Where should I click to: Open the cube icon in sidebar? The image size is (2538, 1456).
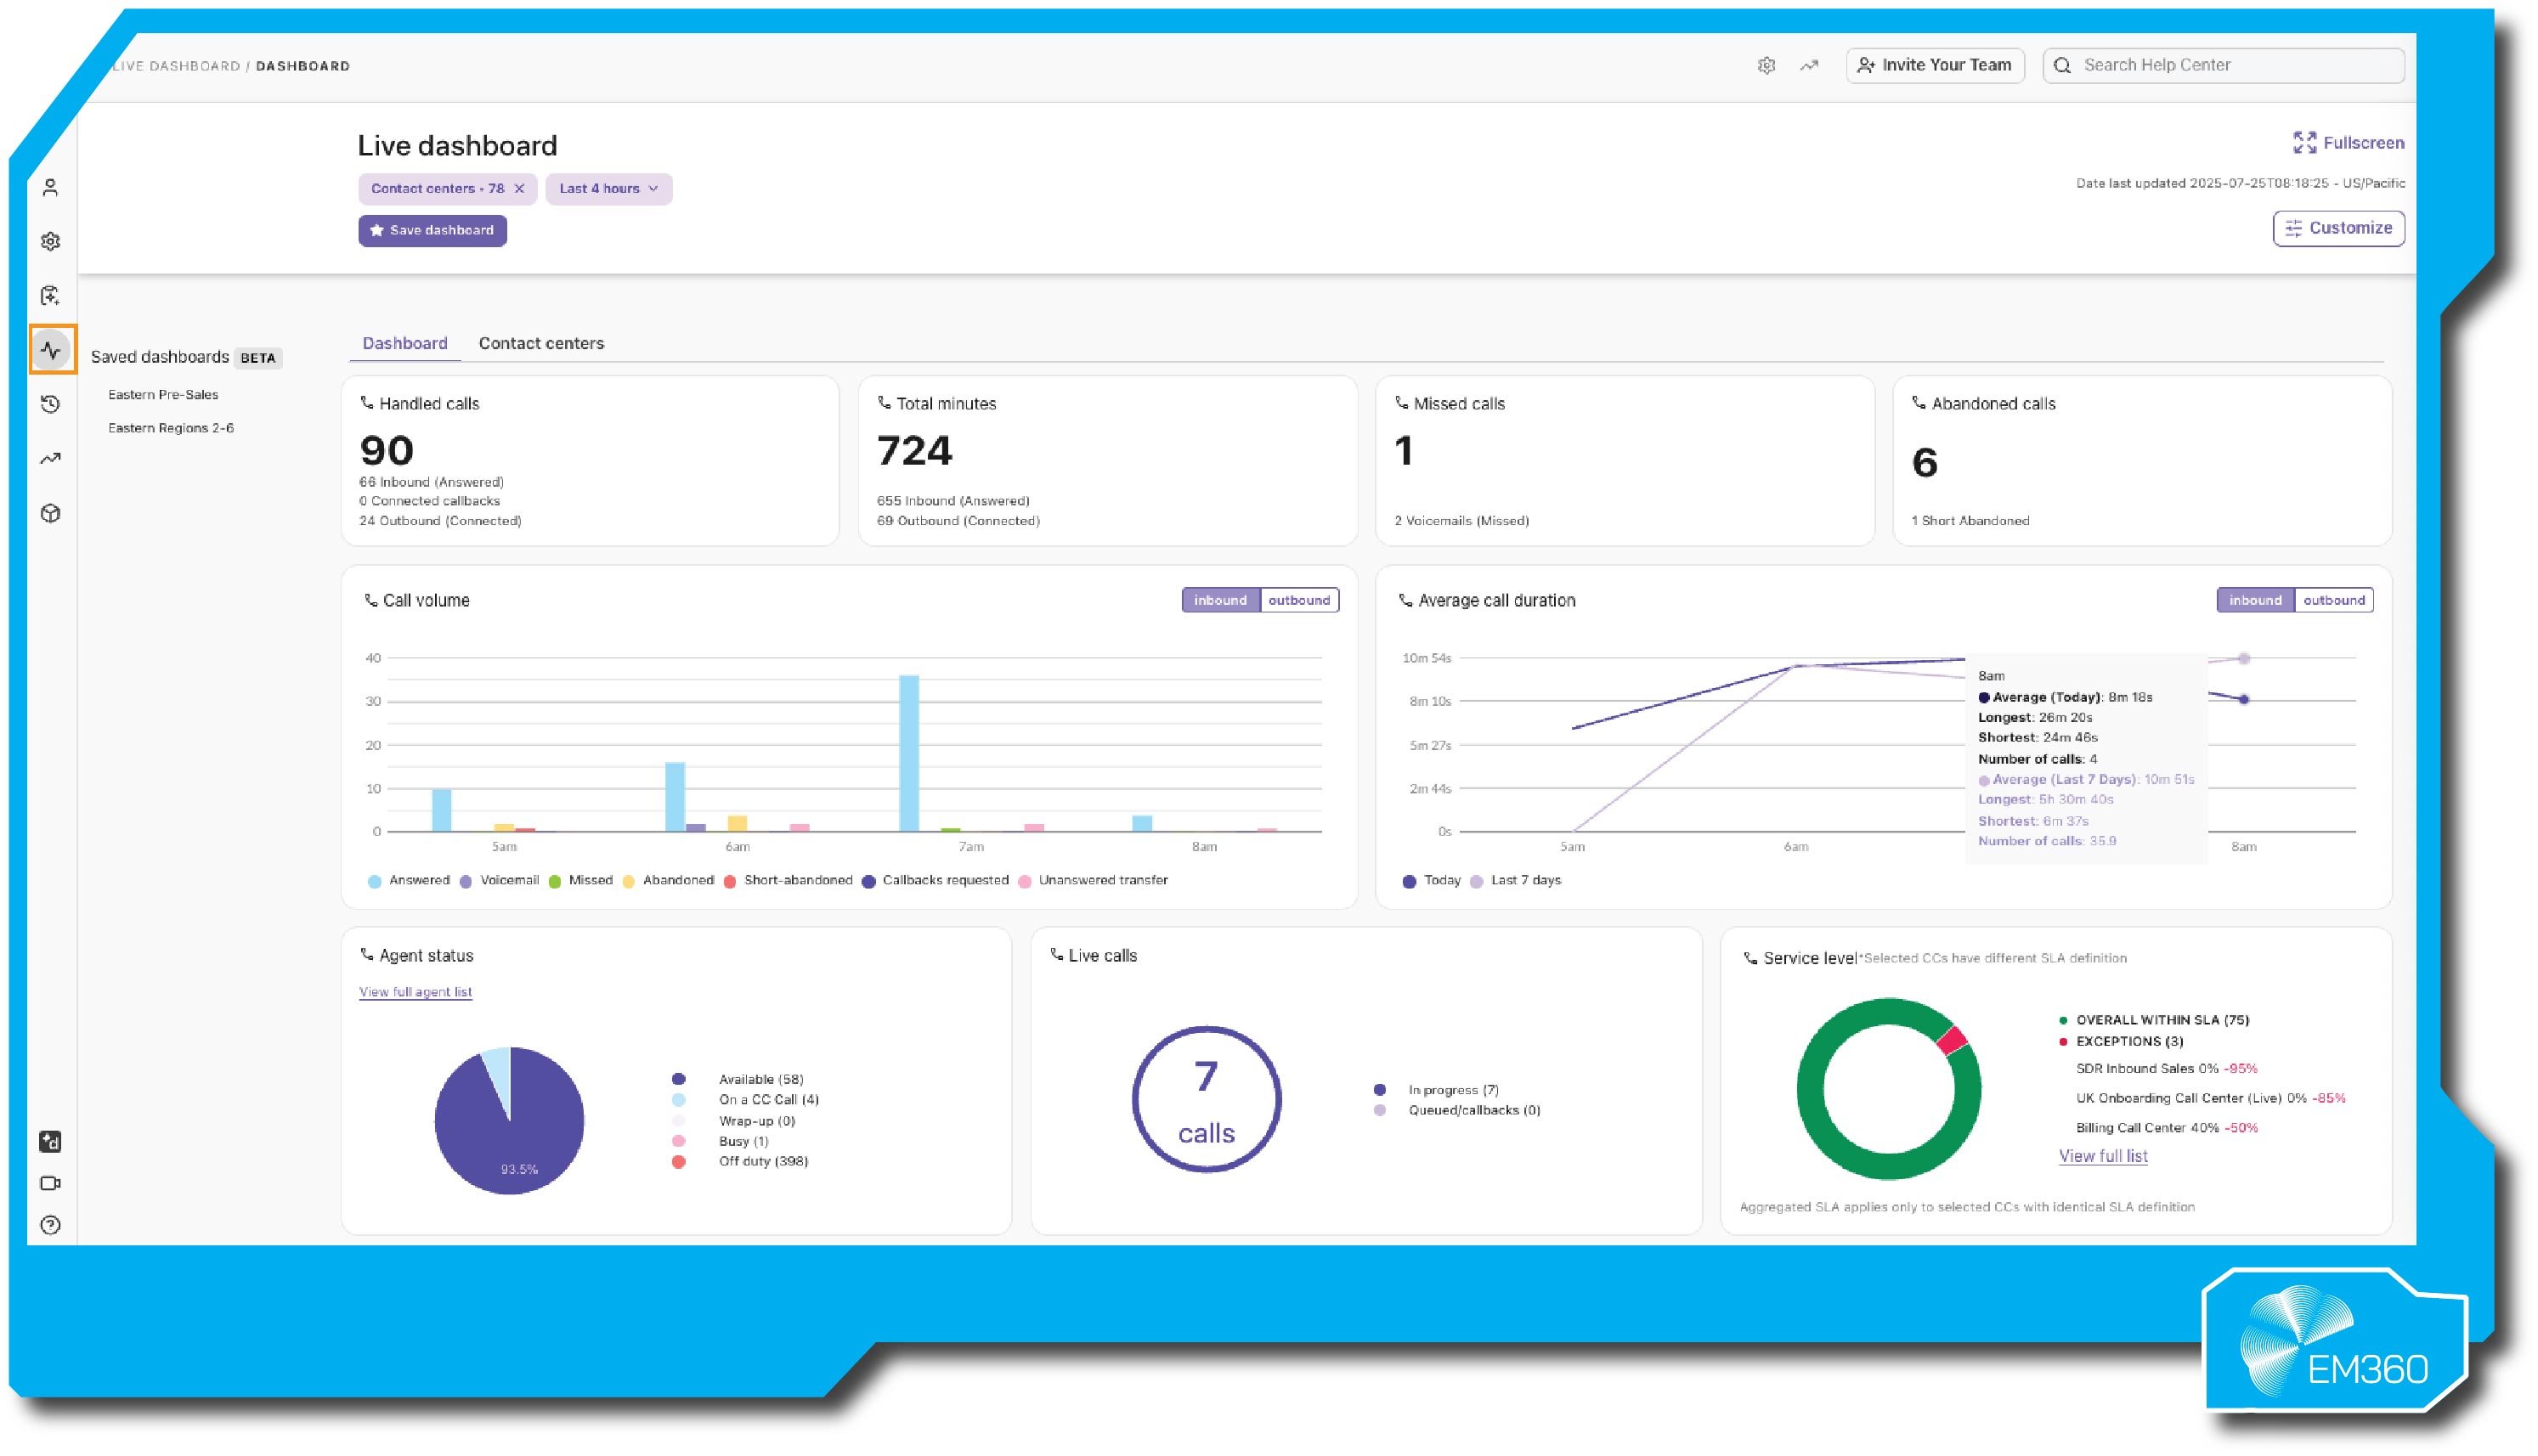51,513
